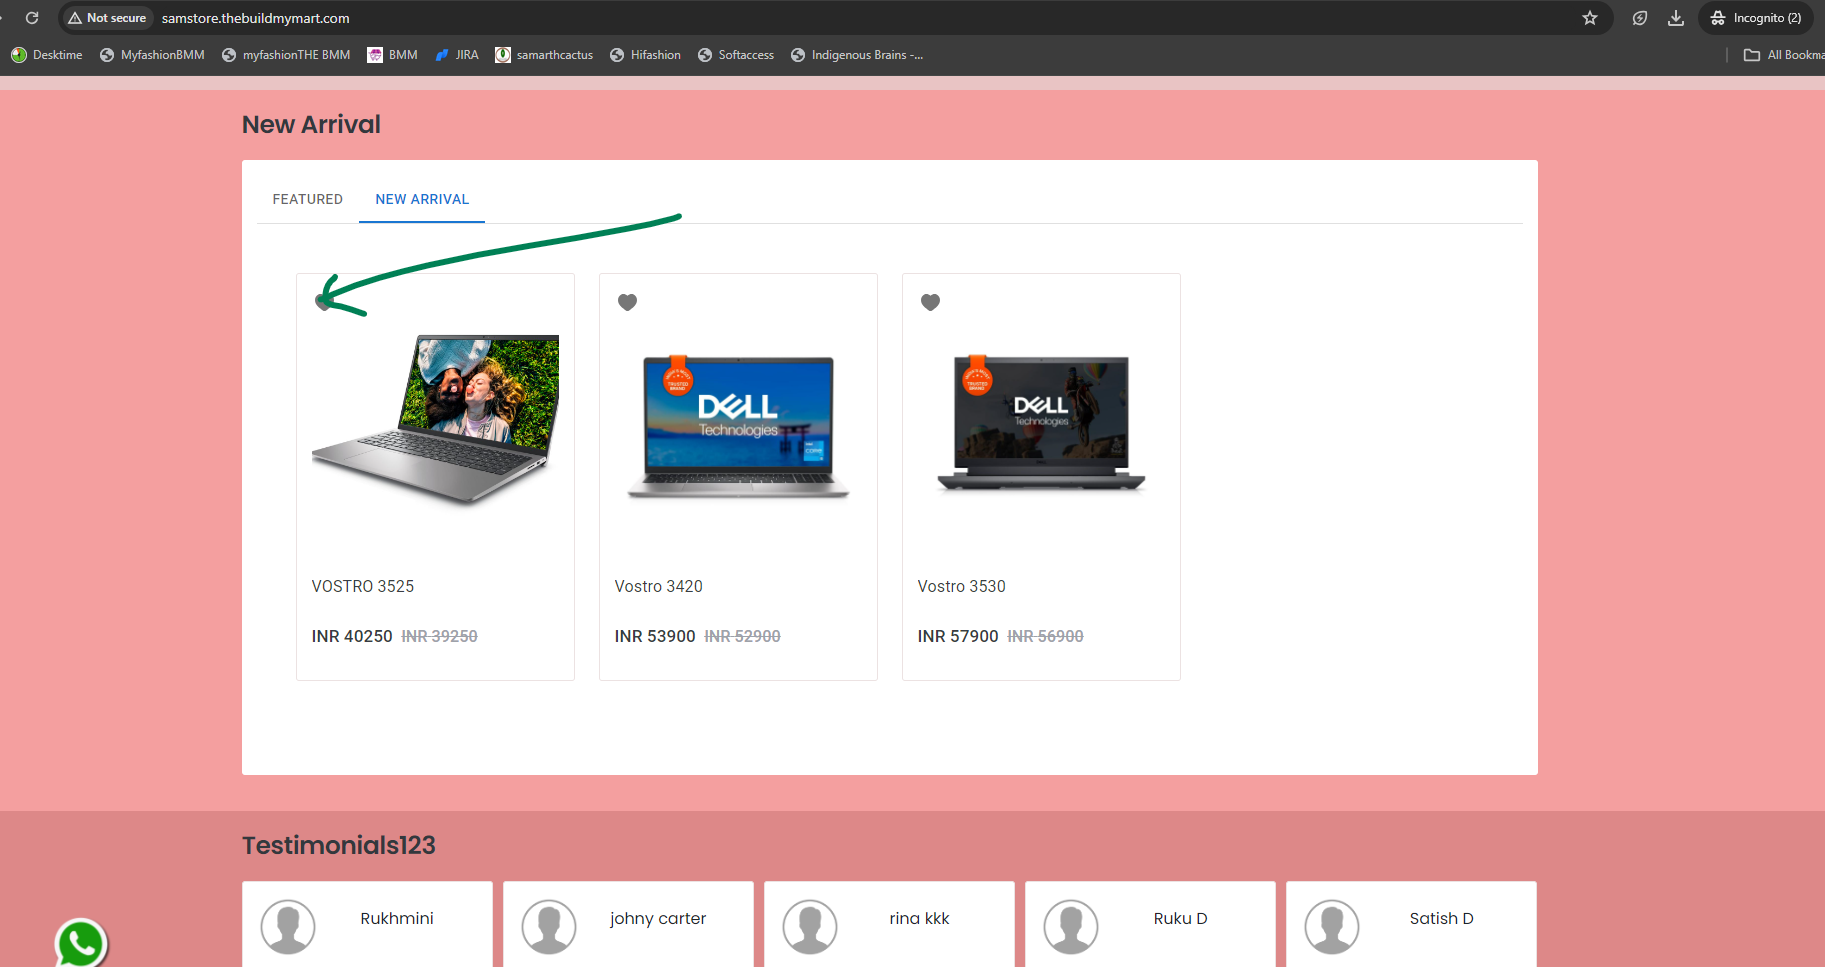Open the Vostro 3530 laptop image
The width and height of the screenshot is (1825, 967).
point(1041,423)
